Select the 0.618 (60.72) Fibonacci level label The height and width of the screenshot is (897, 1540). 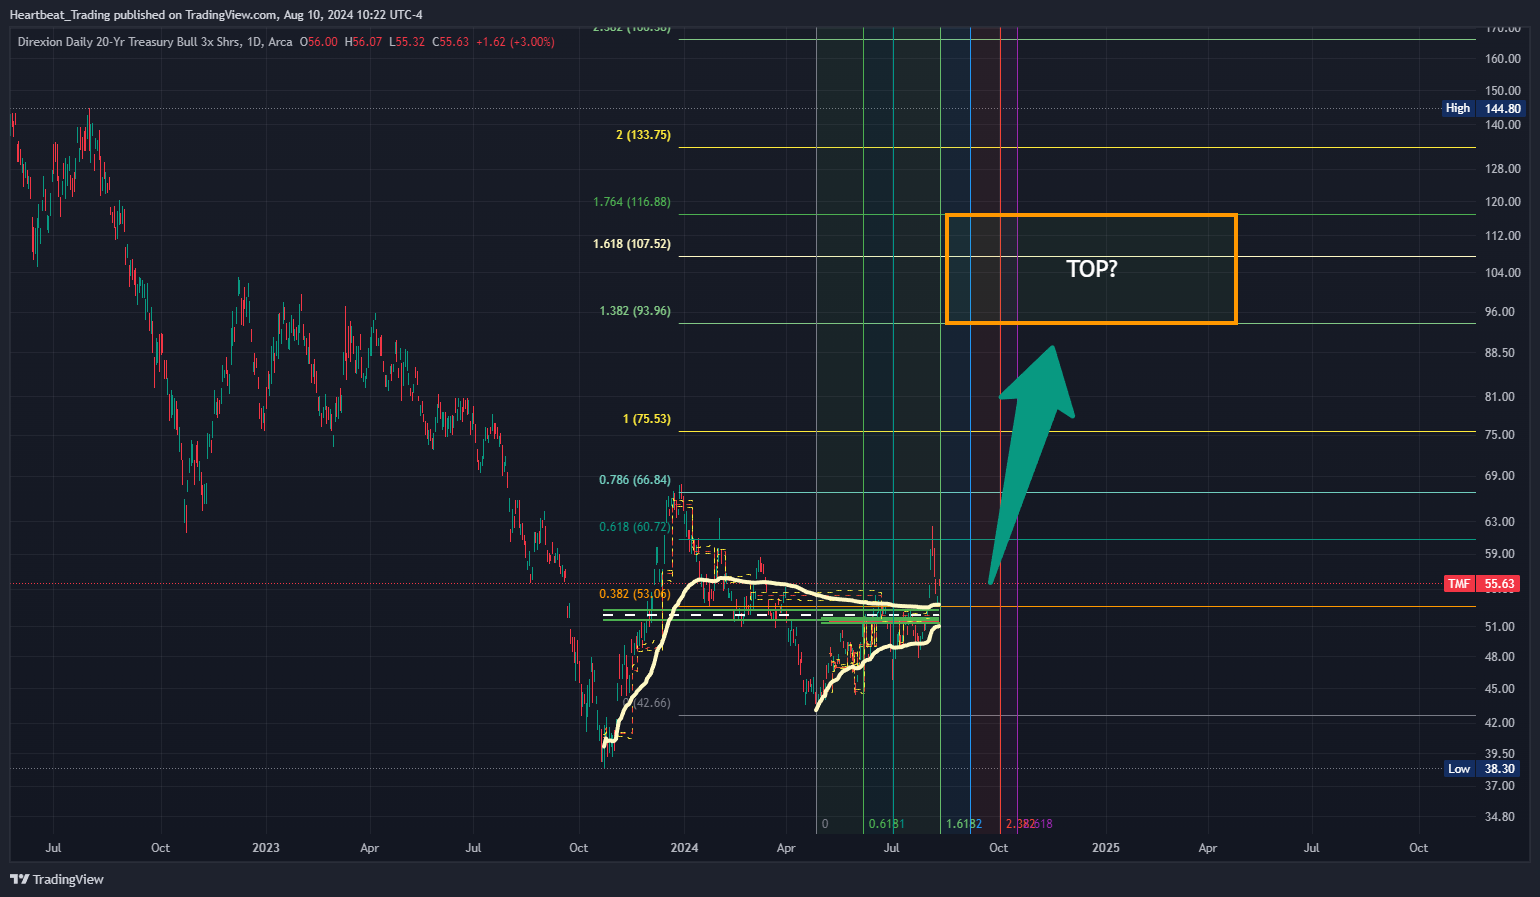pos(635,527)
